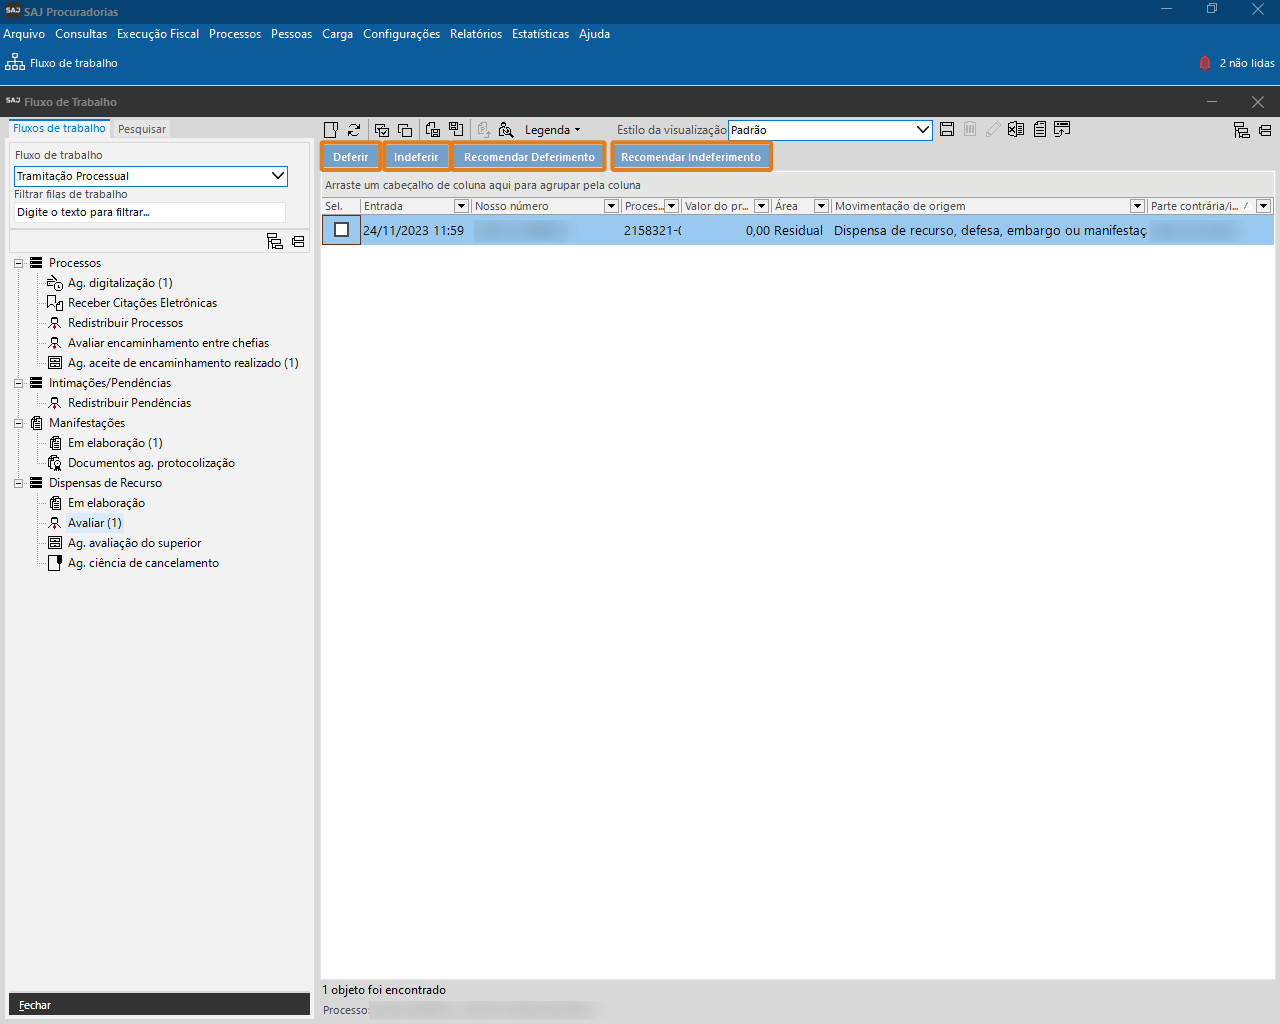
Task: Collapse the Dispensas de Recurso node
Action: click(x=18, y=483)
